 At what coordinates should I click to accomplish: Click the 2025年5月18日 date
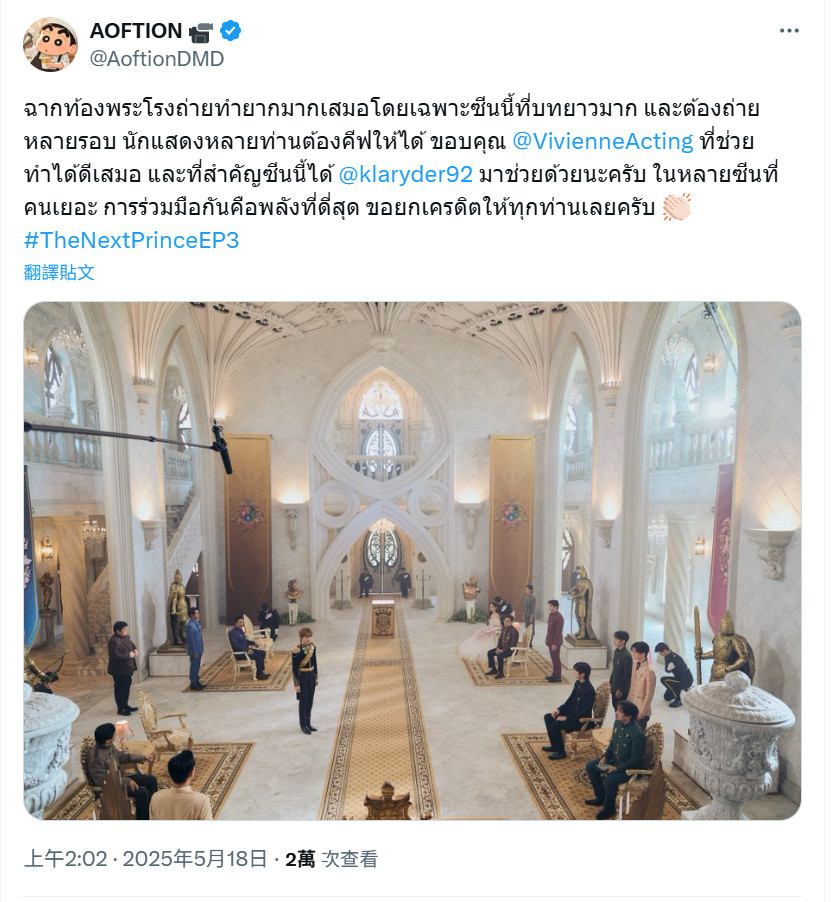pyautogui.click(x=195, y=859)
